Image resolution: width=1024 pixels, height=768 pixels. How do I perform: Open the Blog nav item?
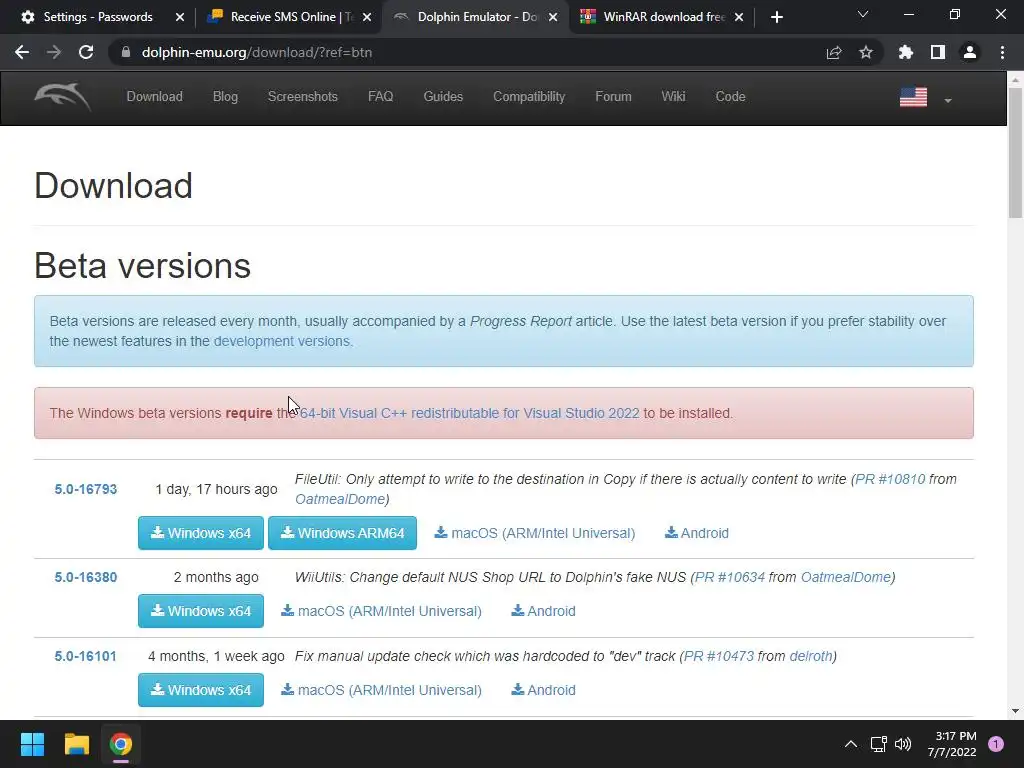tap(225, 97)
